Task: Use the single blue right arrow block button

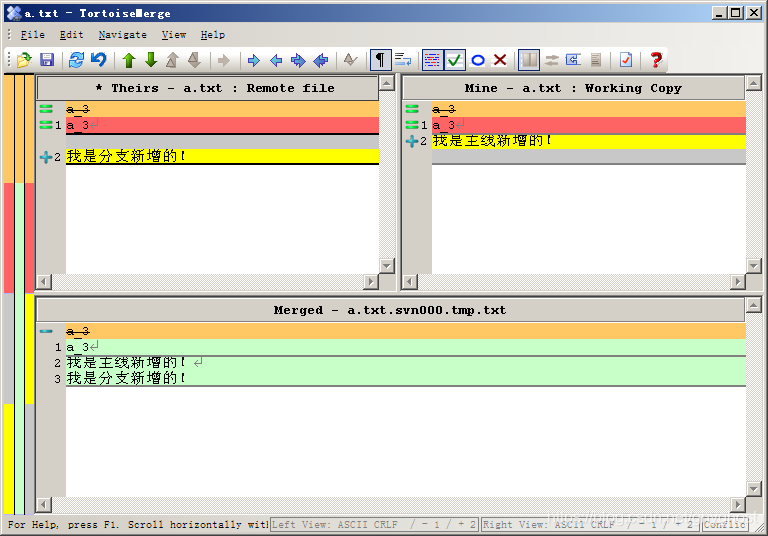Action: click(253, 60)
